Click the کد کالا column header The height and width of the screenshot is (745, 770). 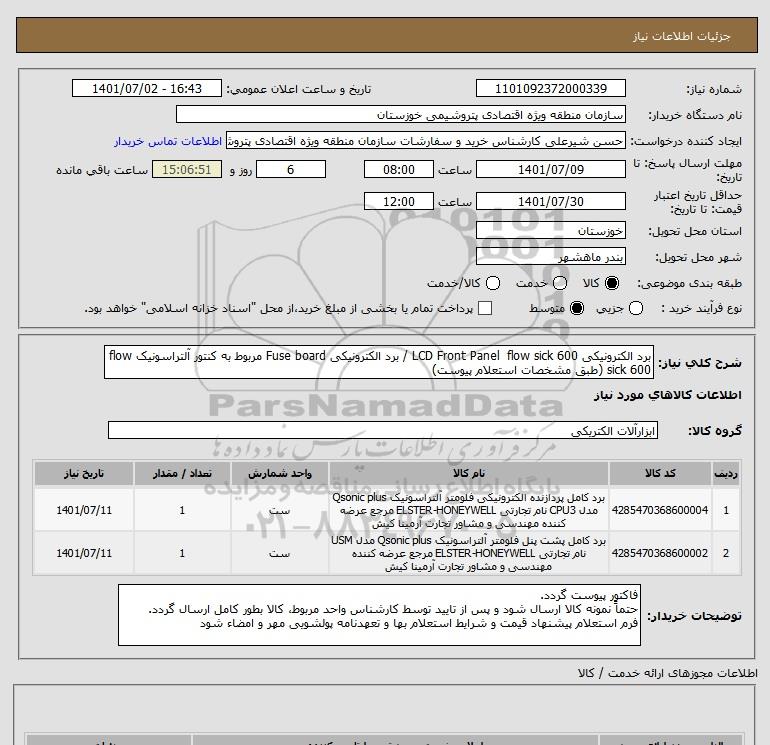[660, 473]
